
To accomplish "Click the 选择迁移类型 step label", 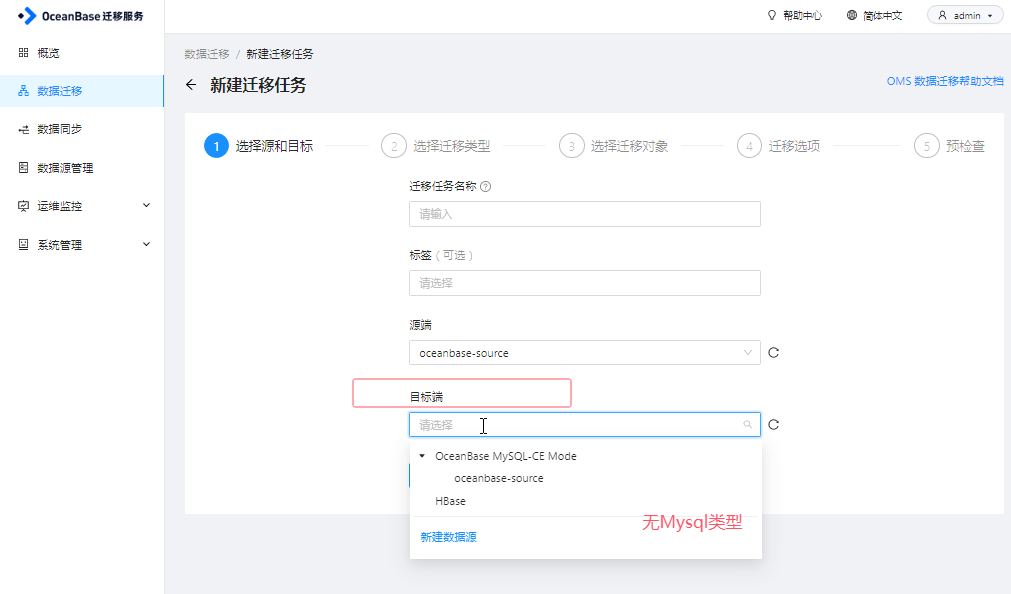I will coord(452,146).
